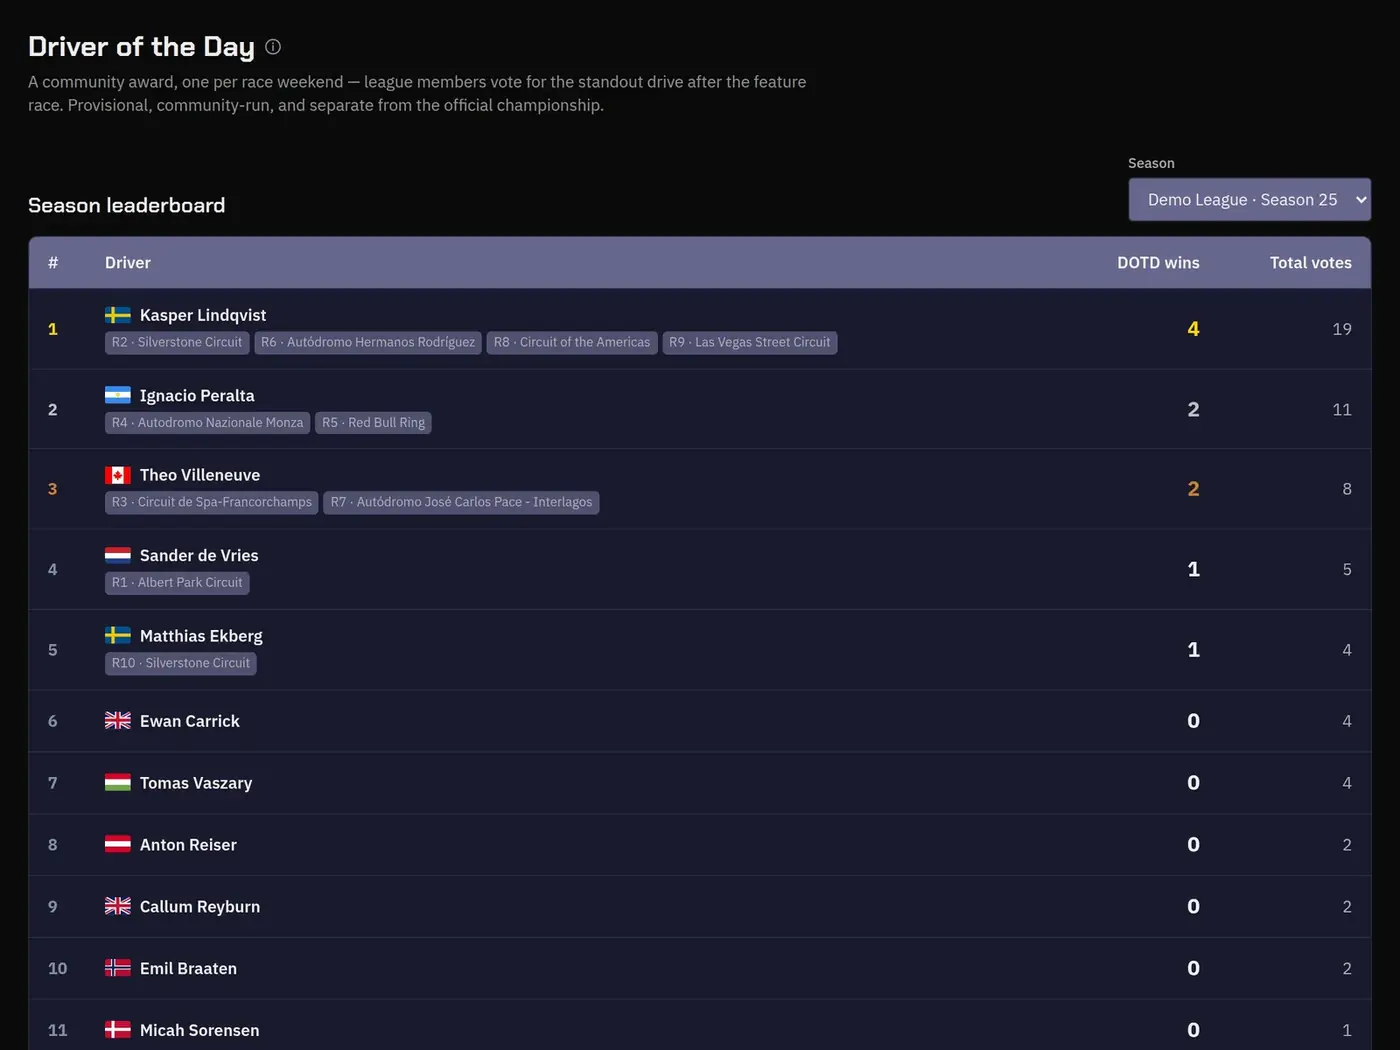Select driver name Sander de Vries
The height and width of the screenshot is (1050, 1400).
pyautogui.click(x=199, y=555)
